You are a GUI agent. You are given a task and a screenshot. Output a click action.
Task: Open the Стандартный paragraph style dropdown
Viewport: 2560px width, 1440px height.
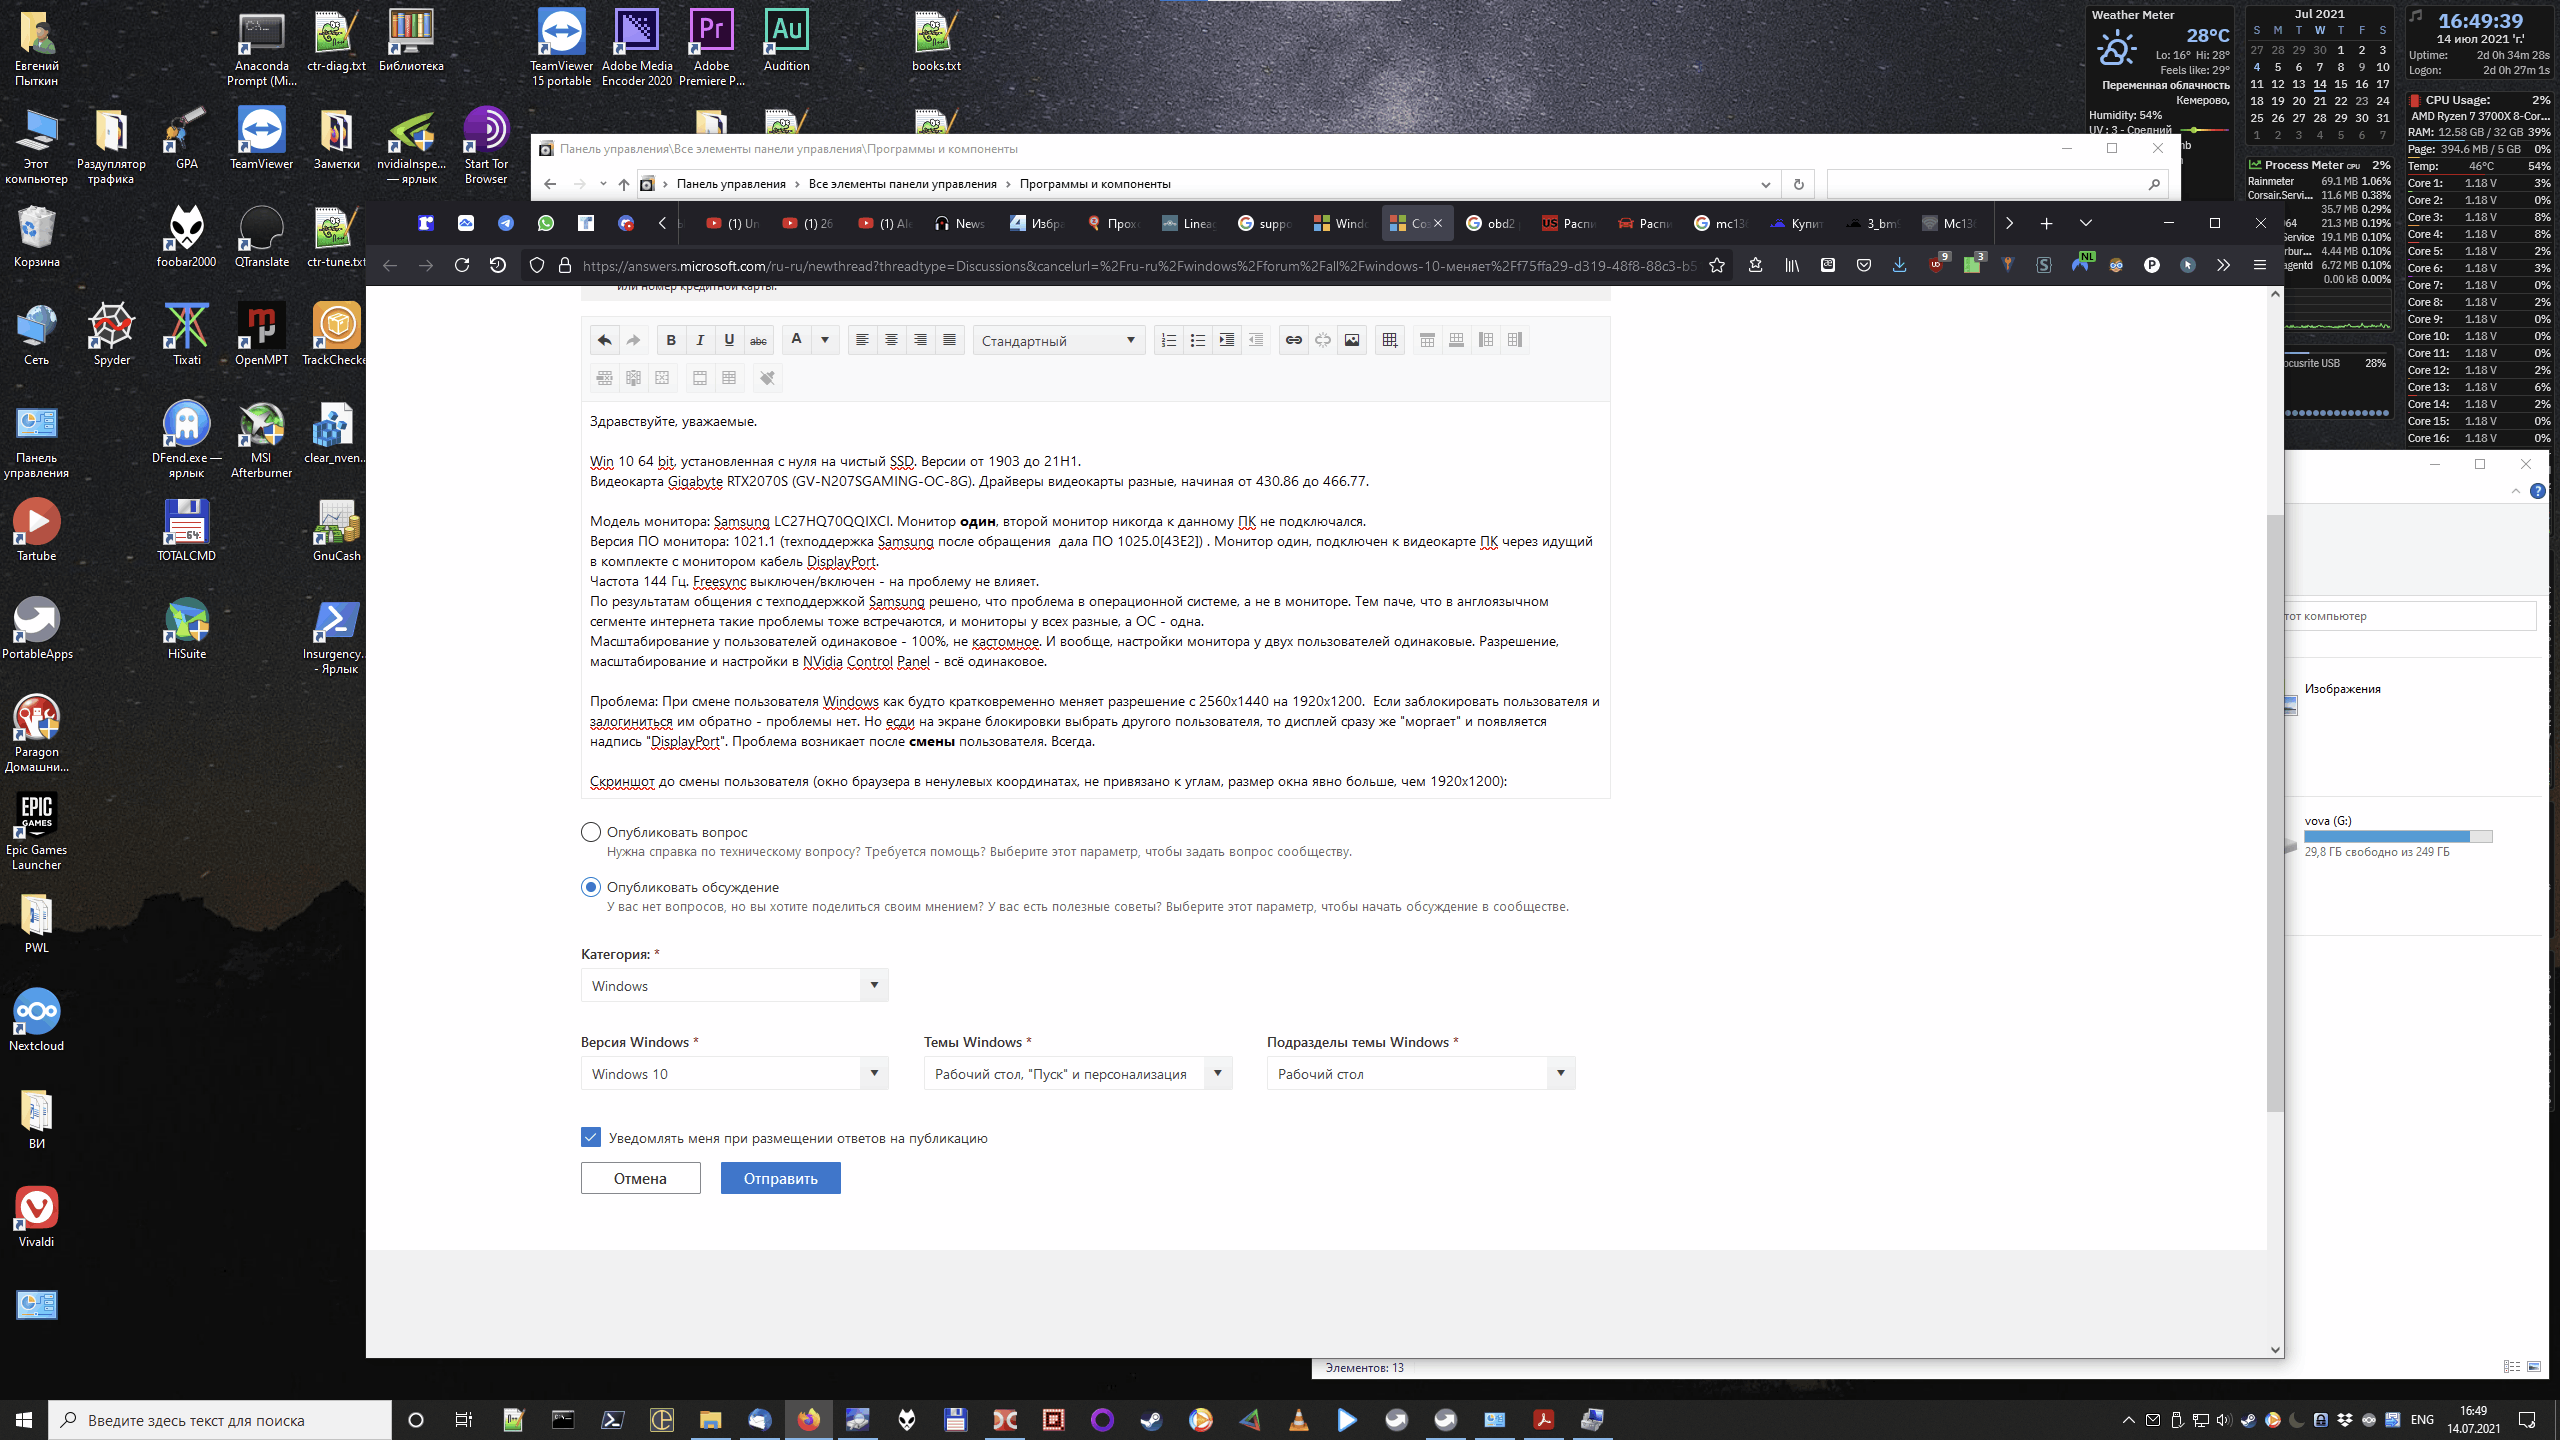pyautogui.click(x=1059, y=341)
